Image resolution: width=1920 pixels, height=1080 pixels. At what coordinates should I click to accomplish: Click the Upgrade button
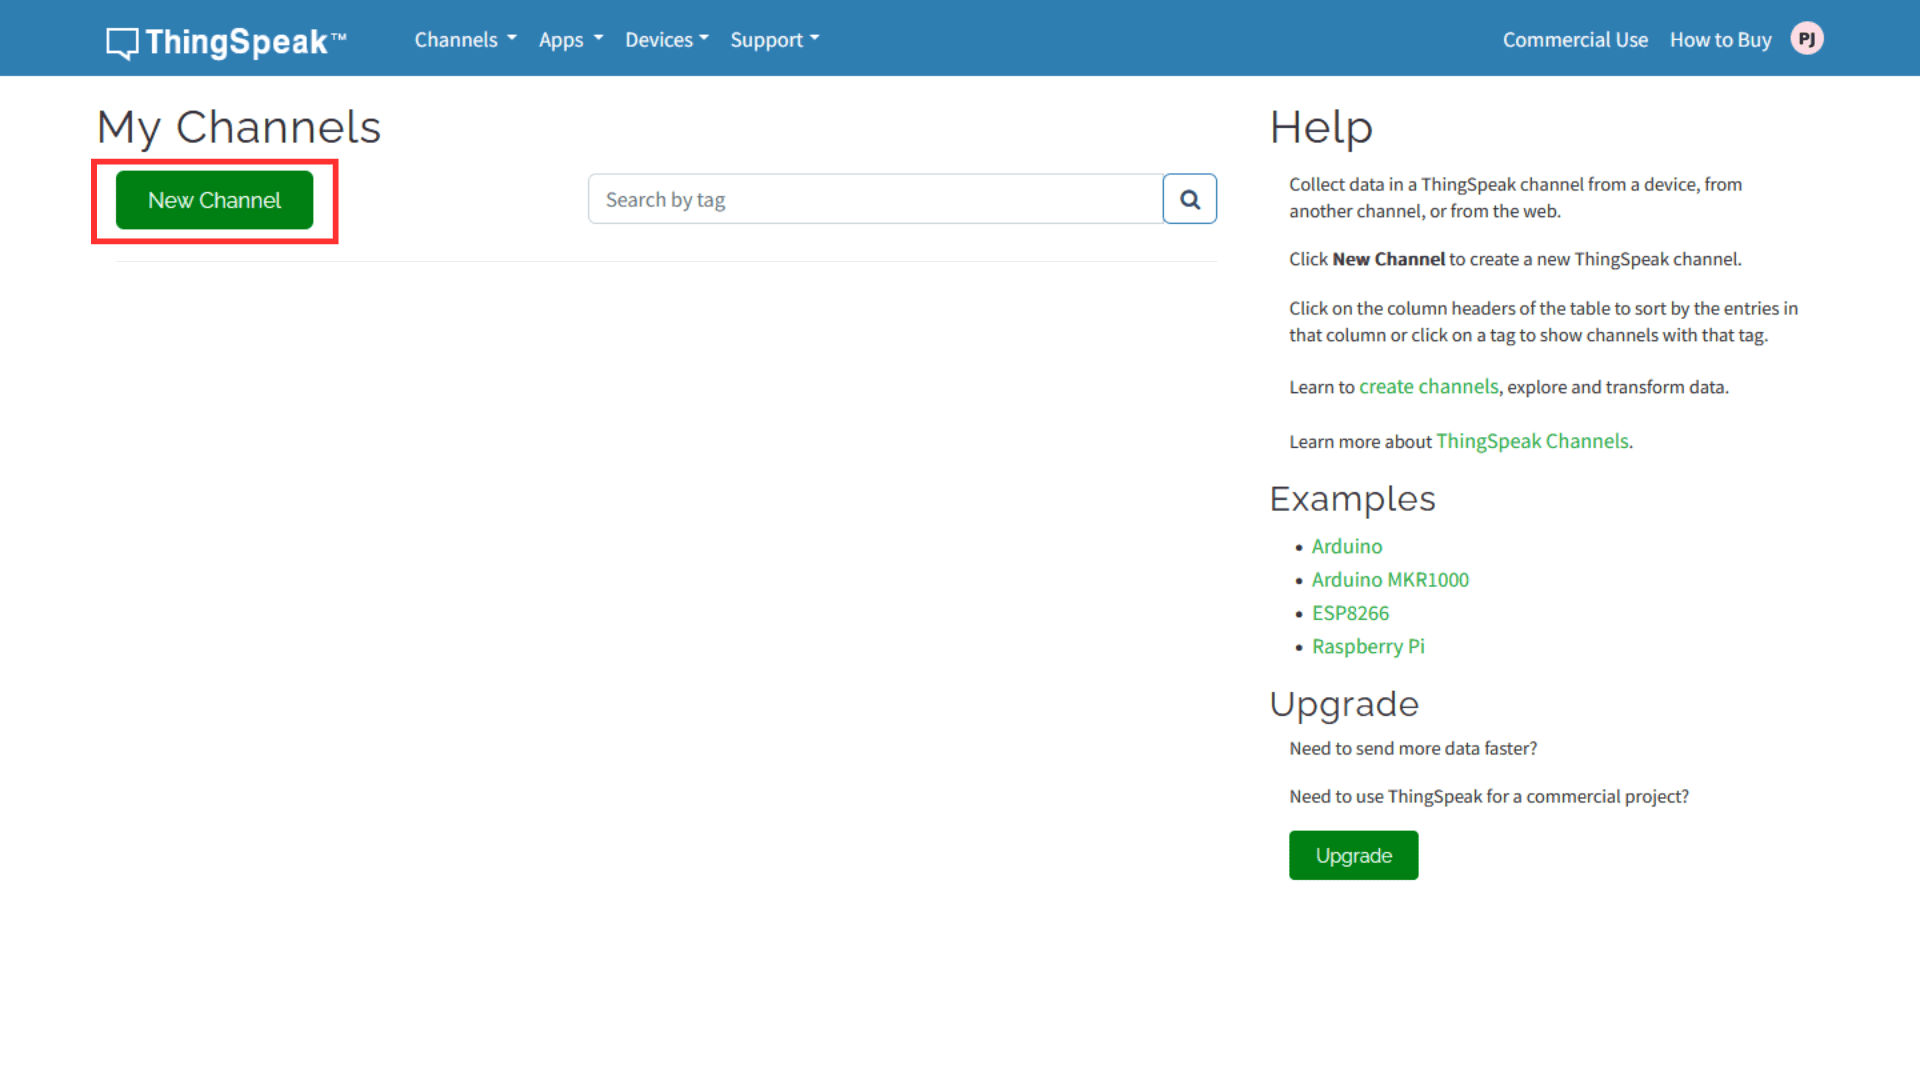(x=1353, y=855)
